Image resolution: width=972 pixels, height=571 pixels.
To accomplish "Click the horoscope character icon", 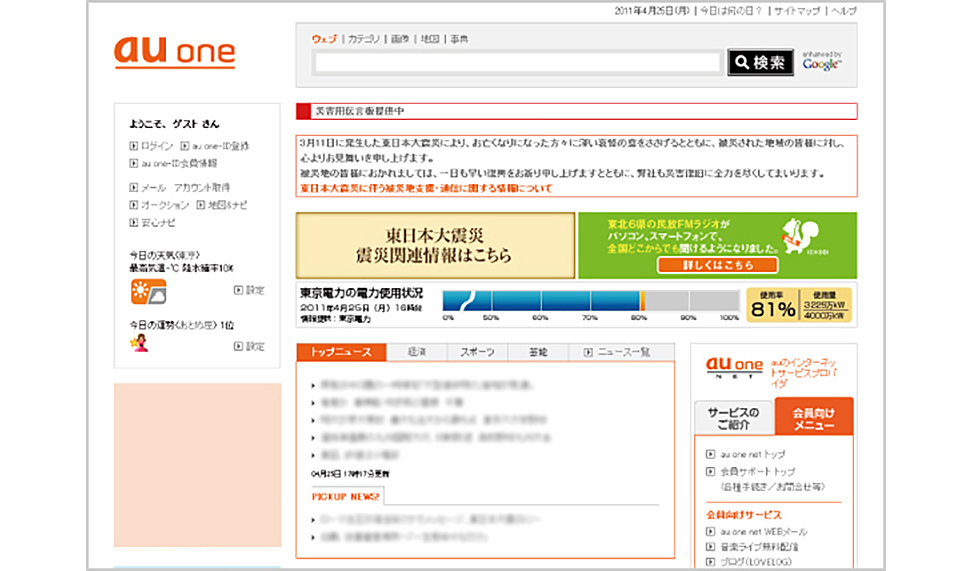I will pyautogui.click(x=139, y=342).
